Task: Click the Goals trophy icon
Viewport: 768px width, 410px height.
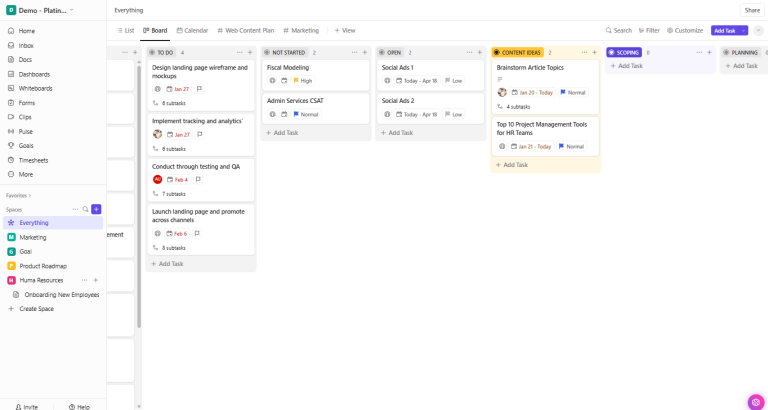Action: 11,145
